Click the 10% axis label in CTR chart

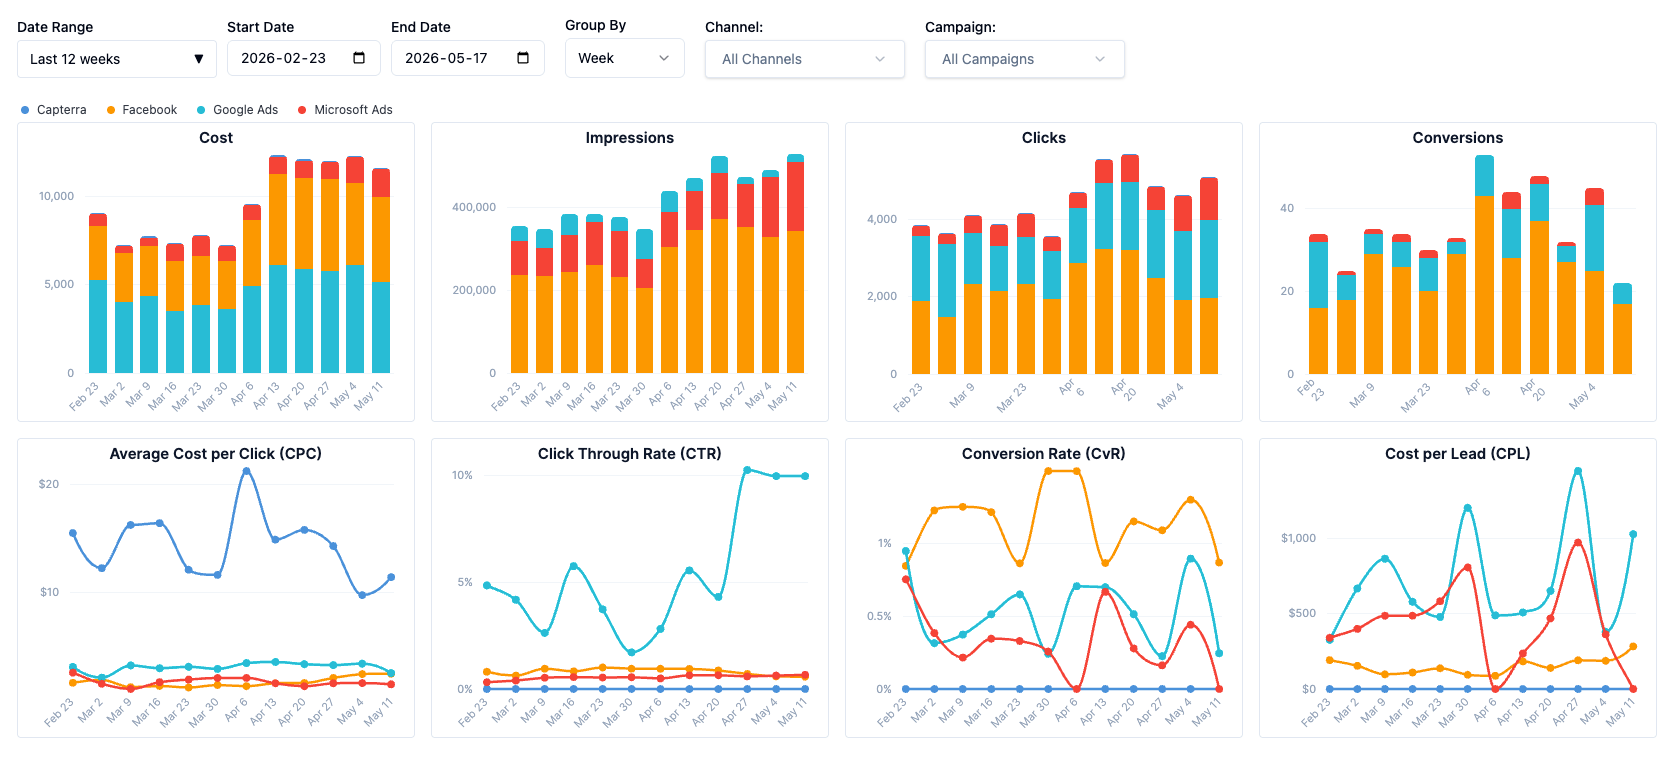[462, 475]
